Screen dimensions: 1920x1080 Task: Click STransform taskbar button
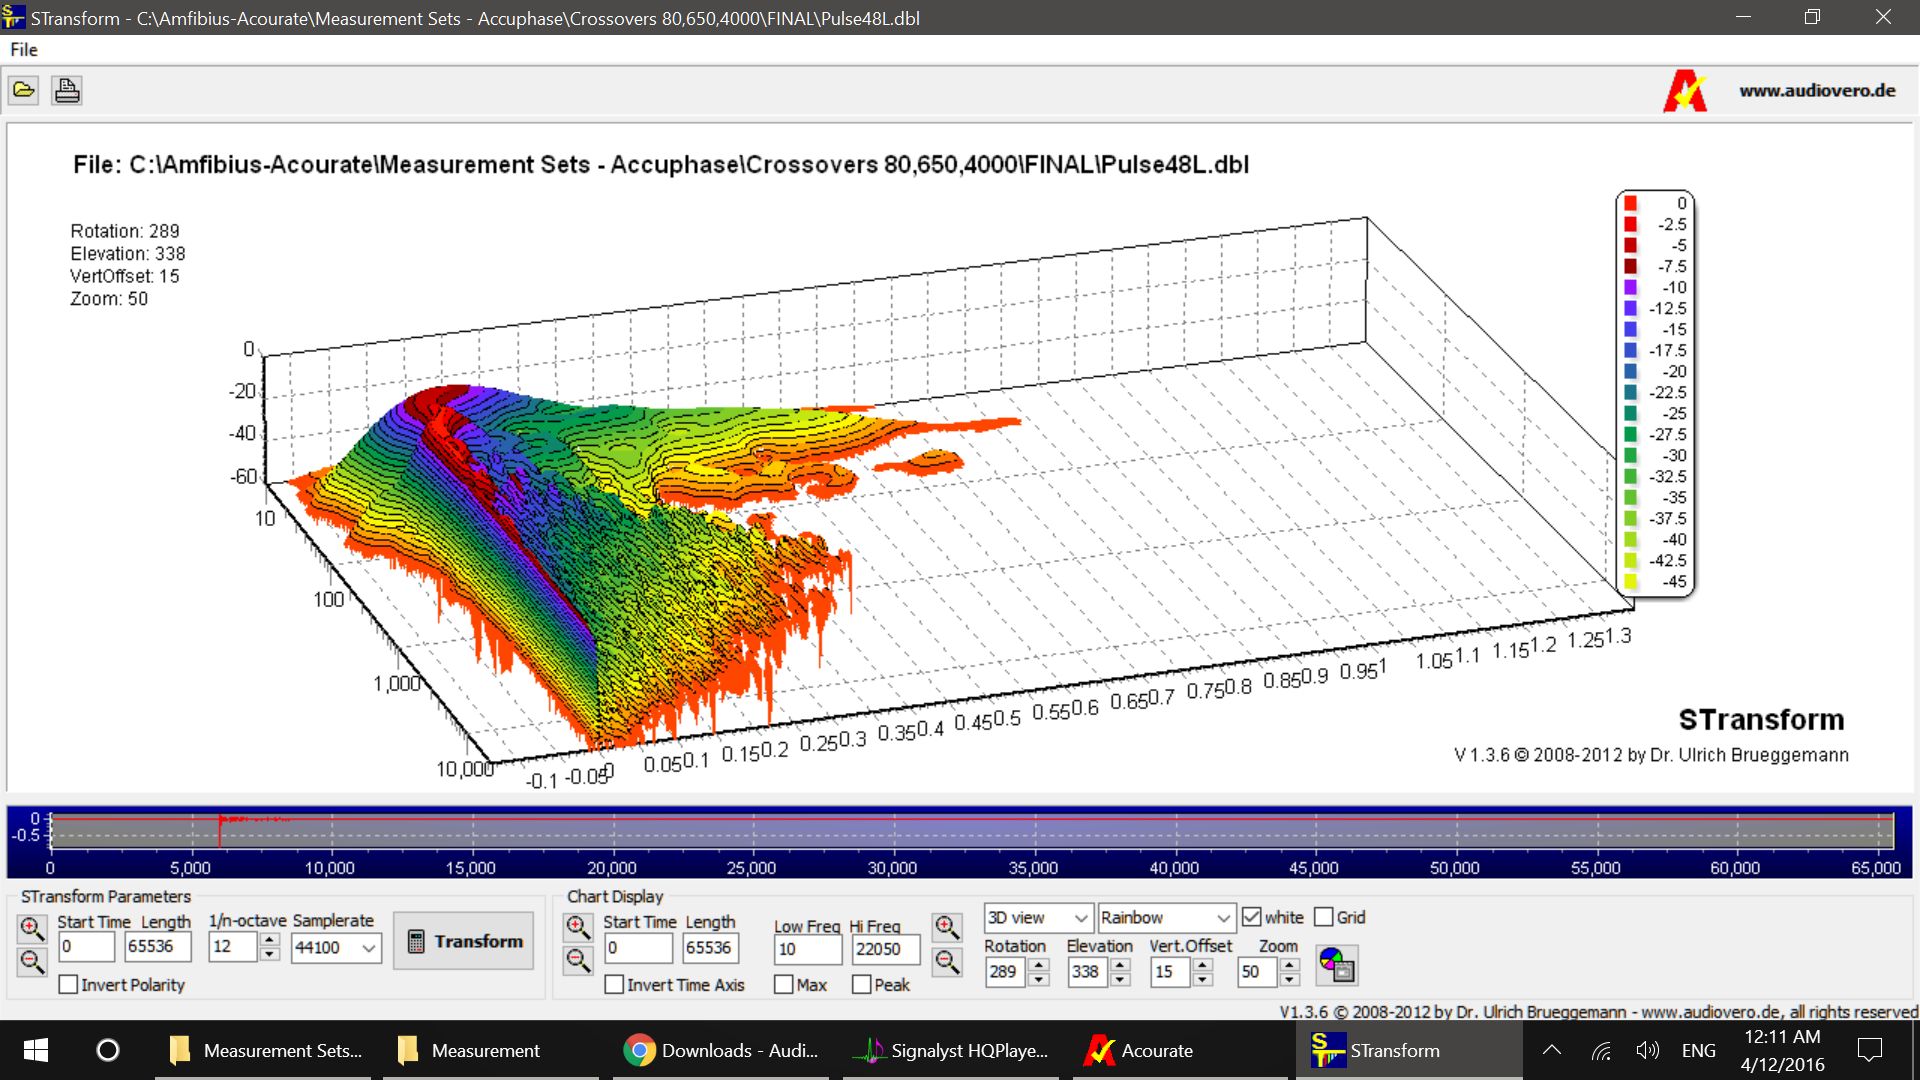[1409, 1050]
